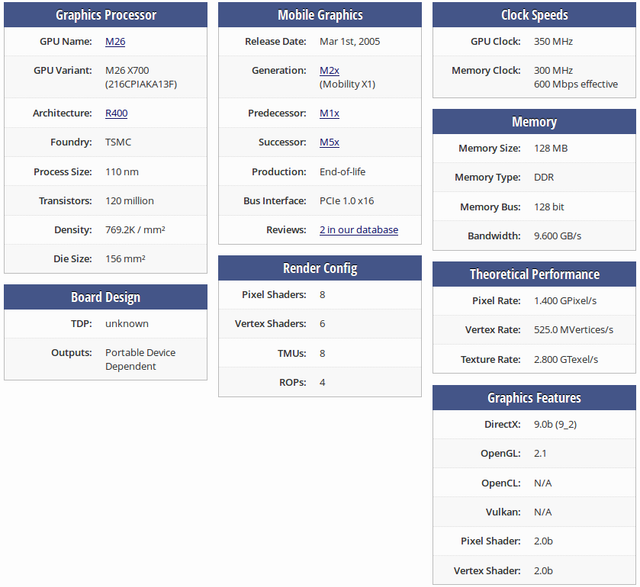Click the memory clock value '300 MHz'
Screen dimensions: 640x587
553,71
